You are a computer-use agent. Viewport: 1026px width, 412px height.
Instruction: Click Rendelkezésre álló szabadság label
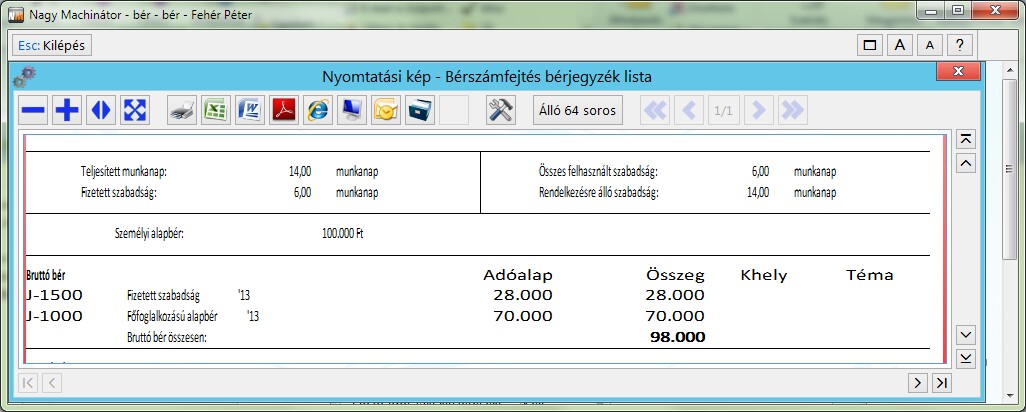[x=598, y=193]
